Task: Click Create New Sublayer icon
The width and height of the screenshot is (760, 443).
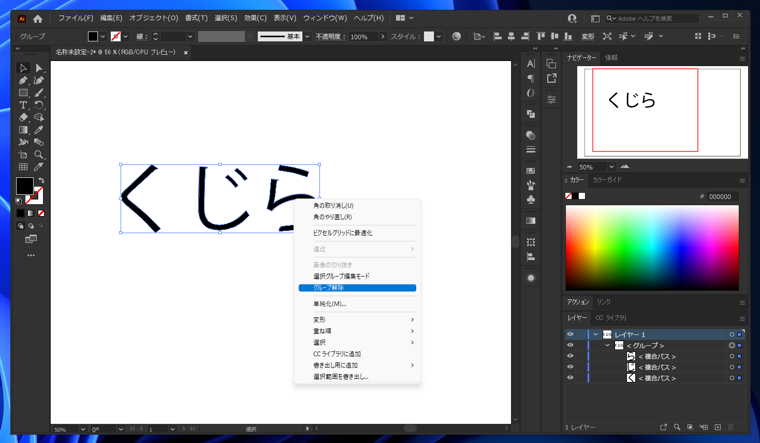Action: tap(704, 427)
